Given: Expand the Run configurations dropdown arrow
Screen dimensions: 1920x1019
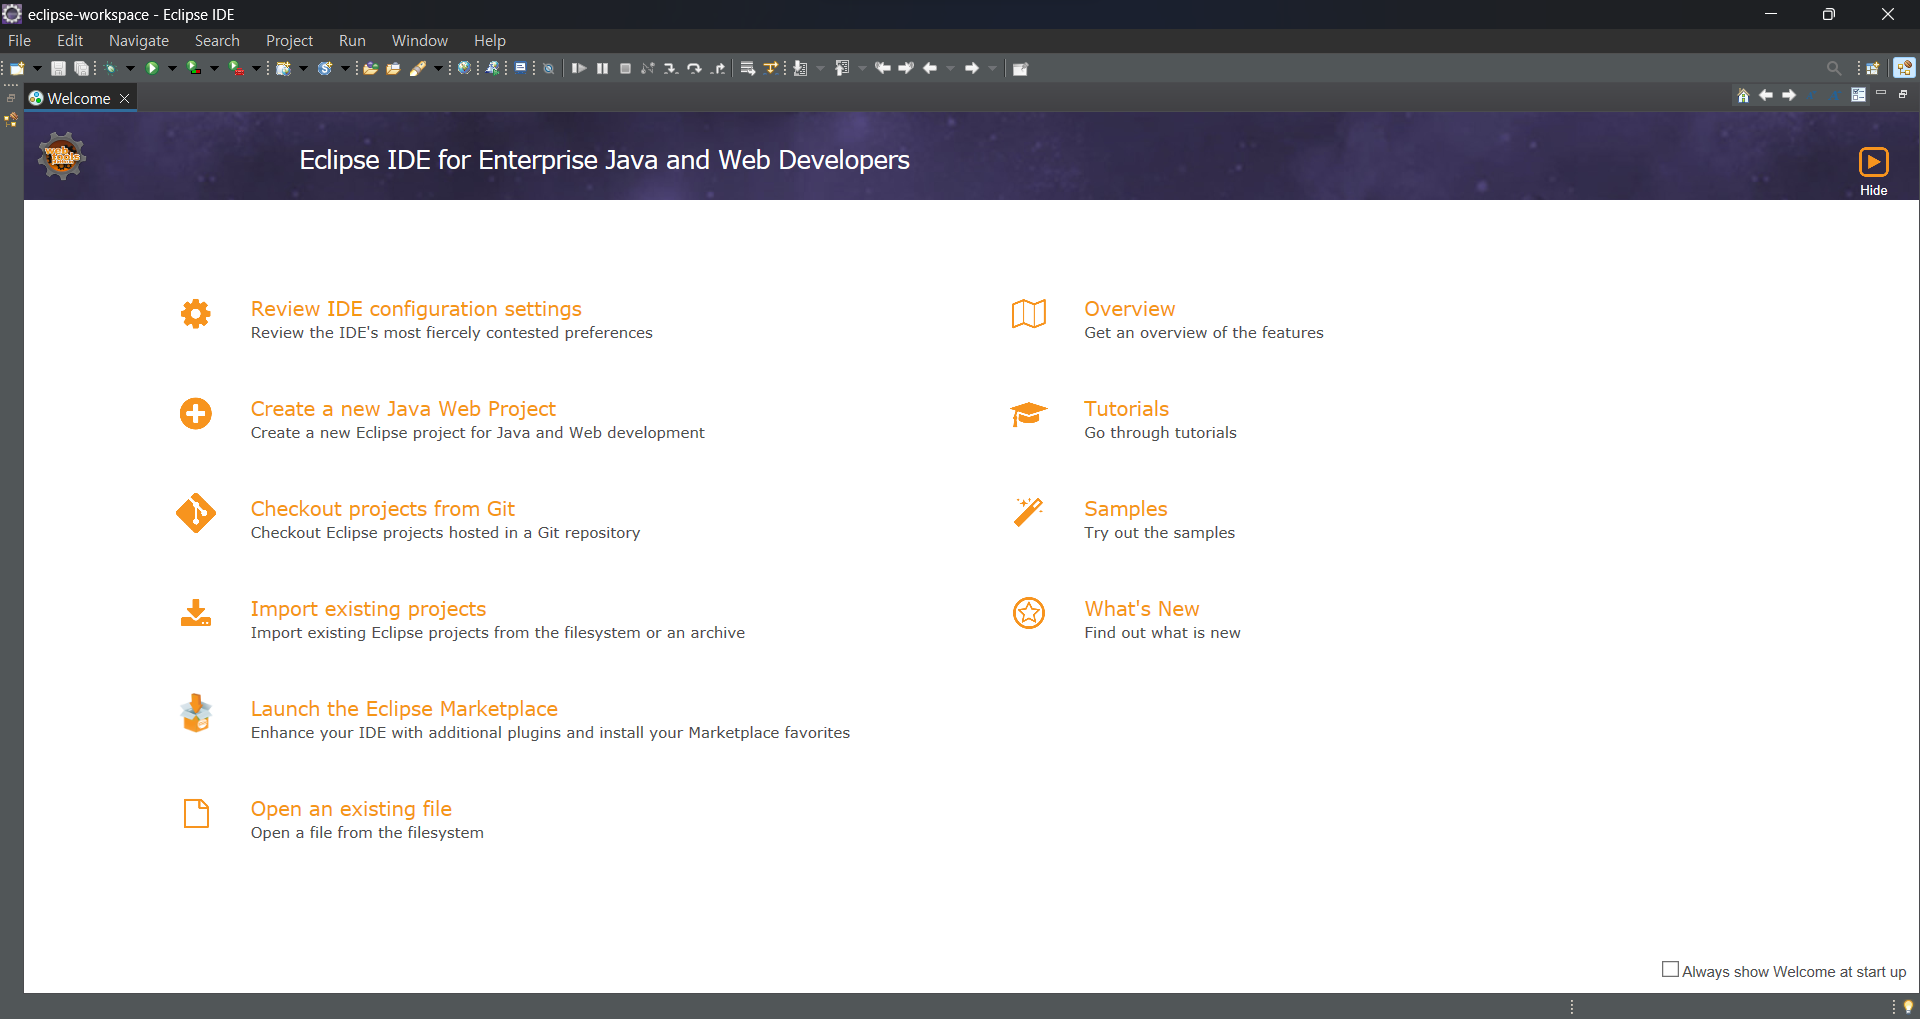Looking at the screenshot, I should [172, 68].
